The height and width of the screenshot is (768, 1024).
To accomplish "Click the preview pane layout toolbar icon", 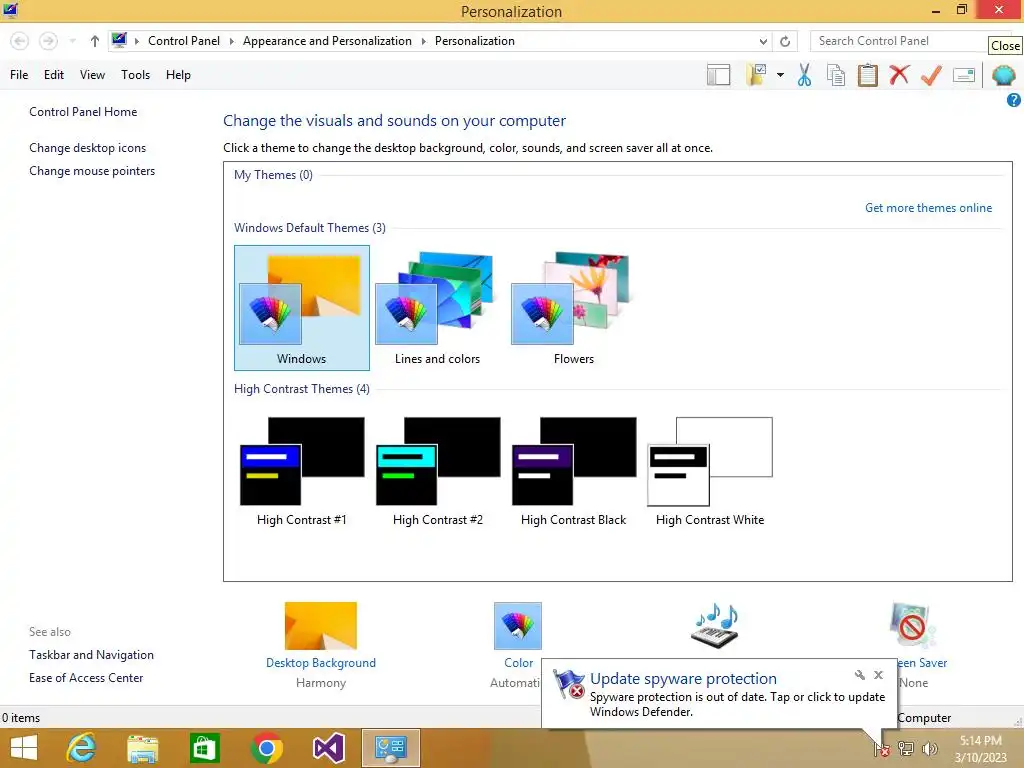I will [718, 75].
